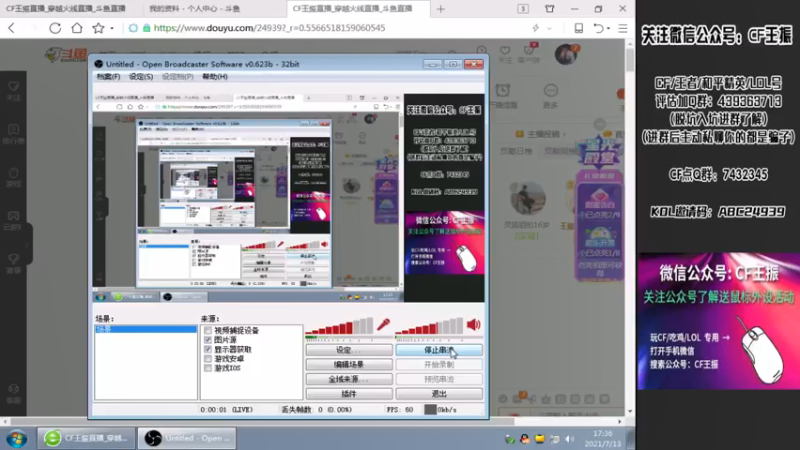Viewport: 800px width, 450px height.
Task: Open the browser skin shirt icon
Action: coord(549,9)
